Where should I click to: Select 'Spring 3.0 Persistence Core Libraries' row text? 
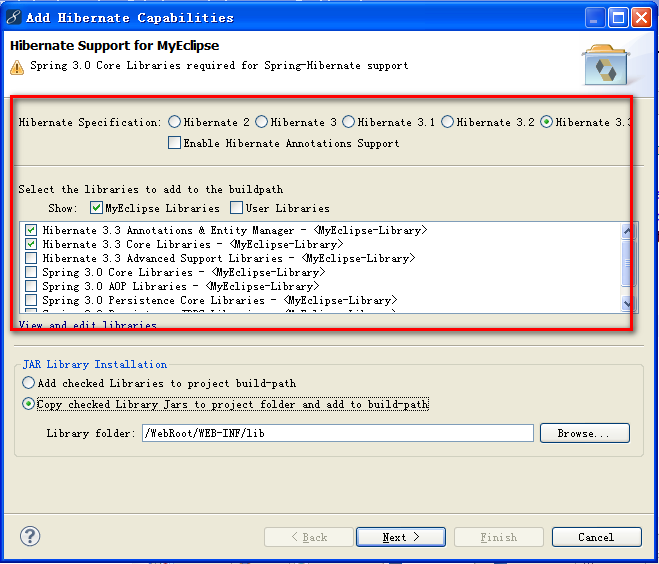tap(220, 300)
